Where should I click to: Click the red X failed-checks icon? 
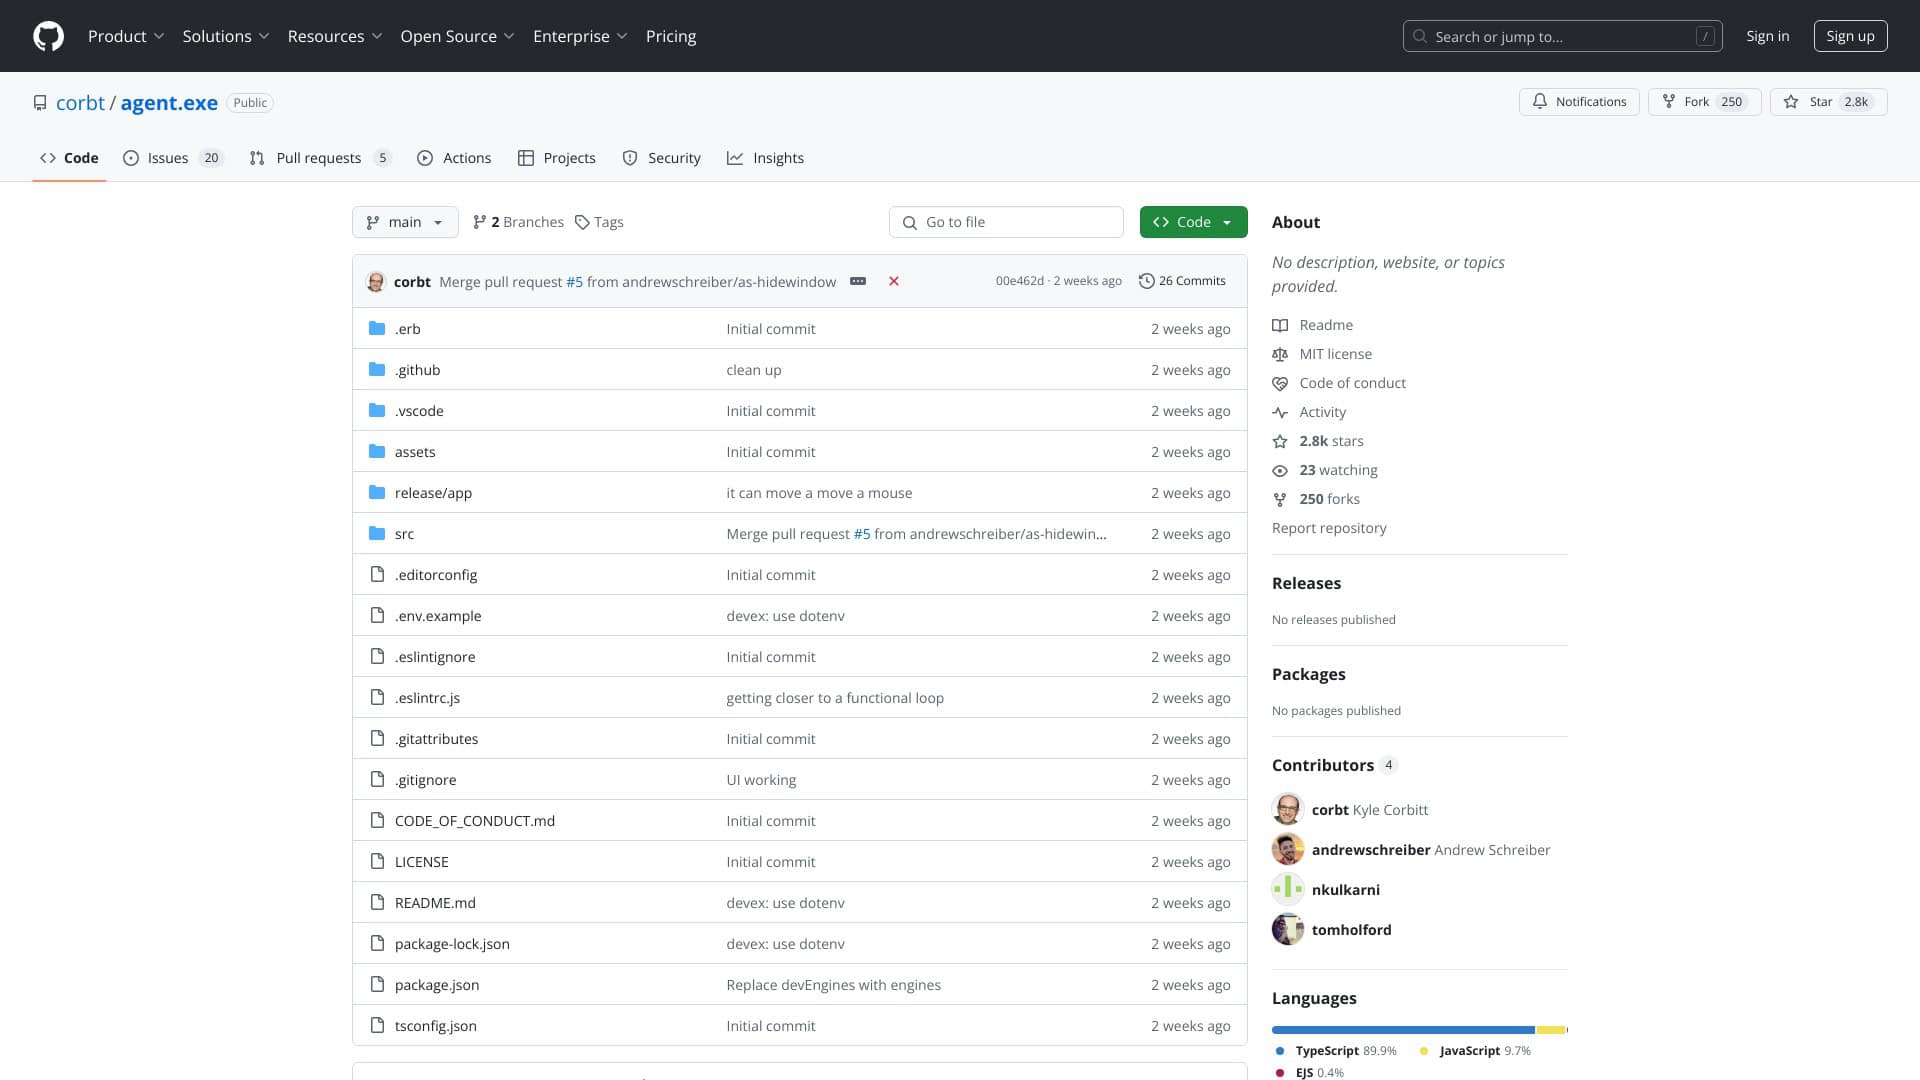pyautogui.click(x=894, y=281)
